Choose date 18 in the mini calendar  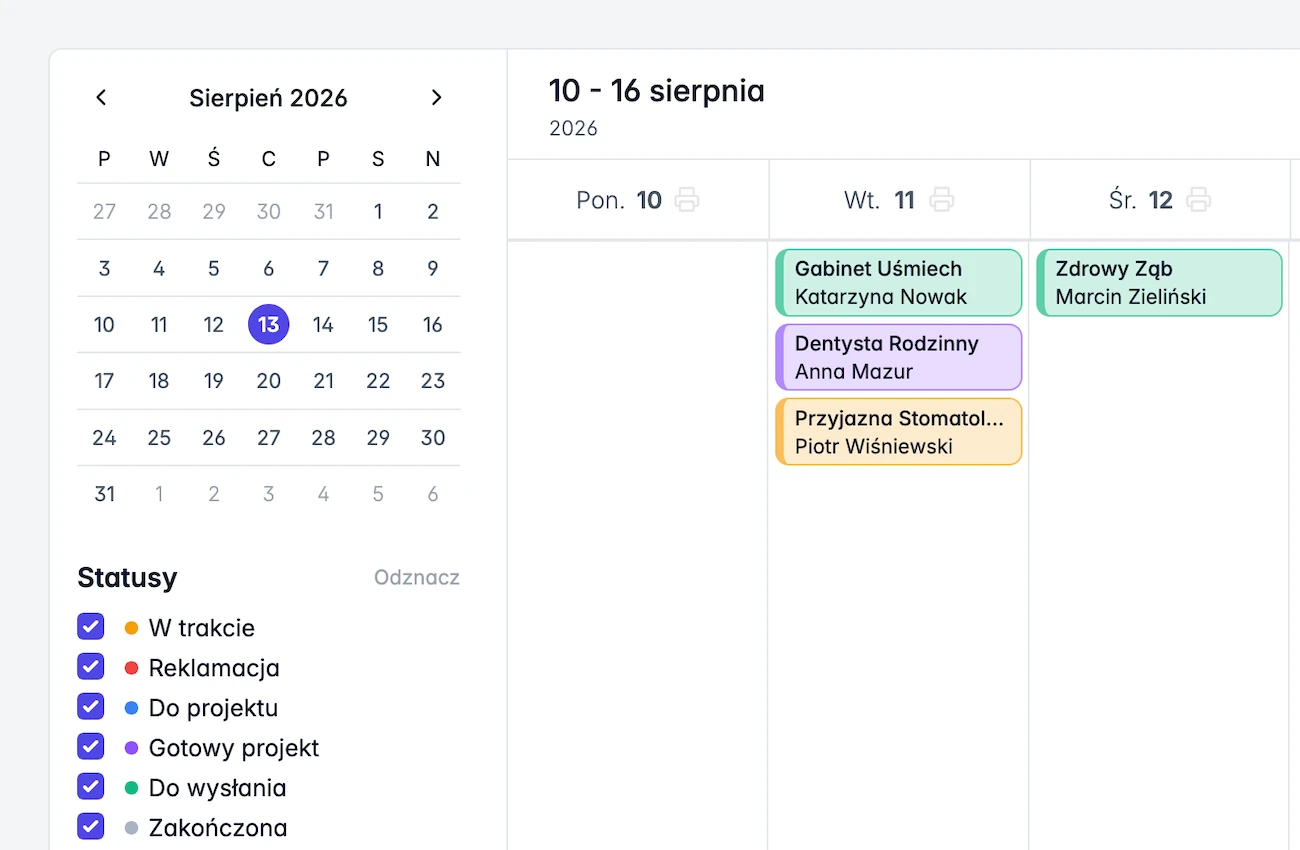(x=159, y=381)
